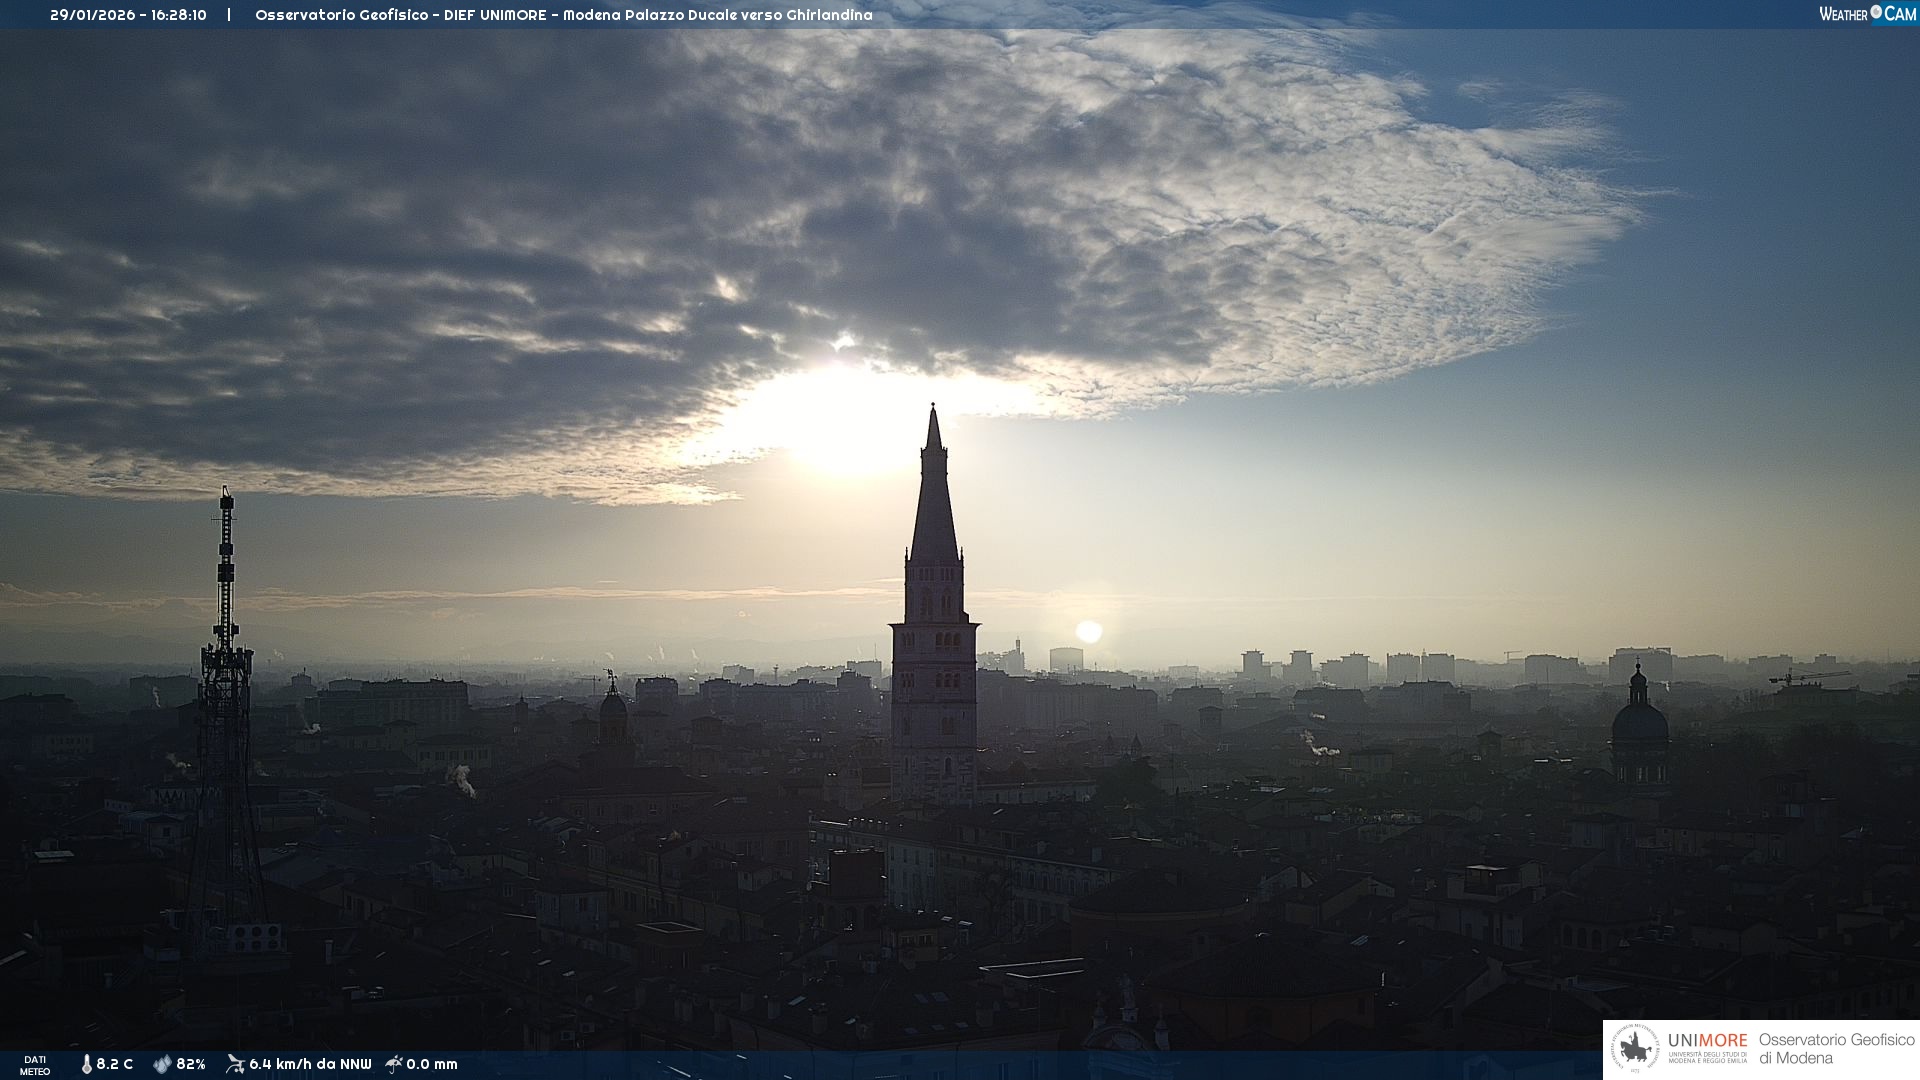1920x1080 pixels.
Task: Click the 8.2 C temperature reading
Action: (115, 1064)
